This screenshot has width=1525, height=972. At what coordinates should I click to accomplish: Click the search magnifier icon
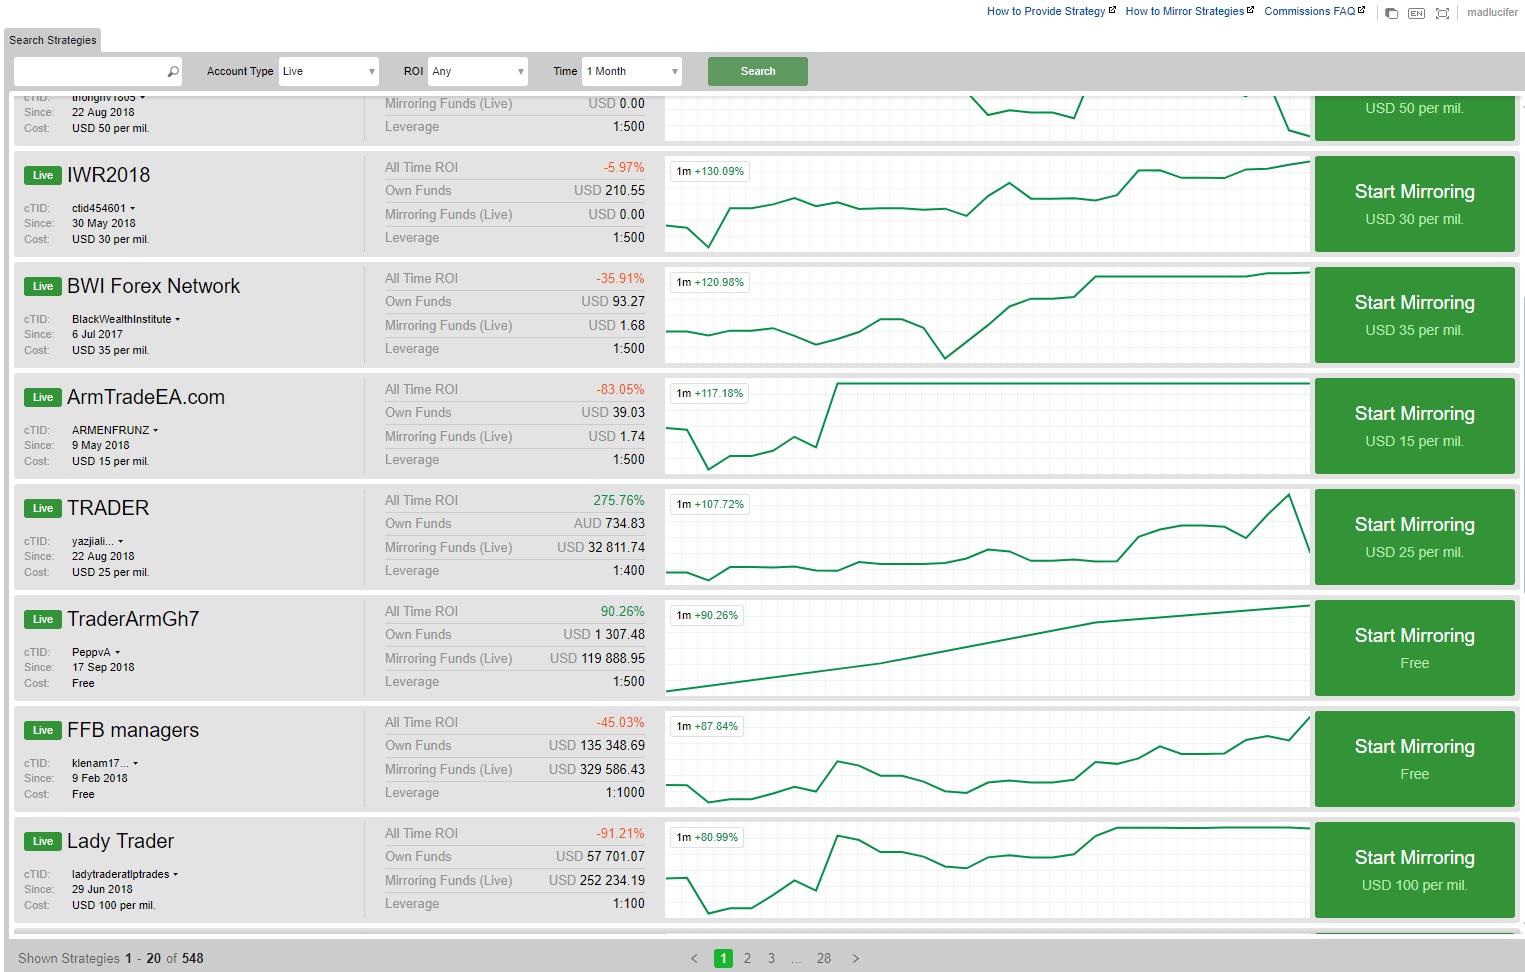click(173, 72)
